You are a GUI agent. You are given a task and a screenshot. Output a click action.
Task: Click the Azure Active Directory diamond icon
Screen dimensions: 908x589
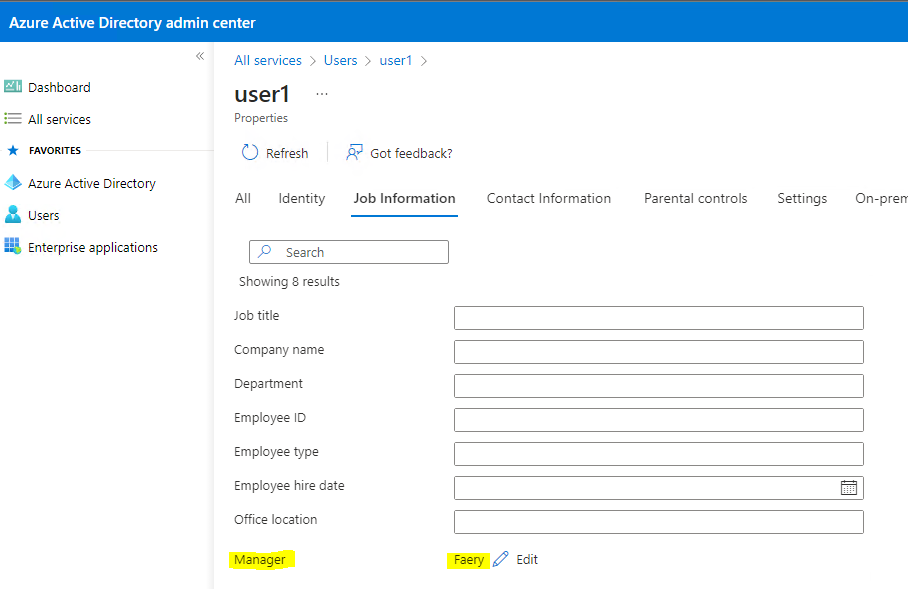[13, 183]
